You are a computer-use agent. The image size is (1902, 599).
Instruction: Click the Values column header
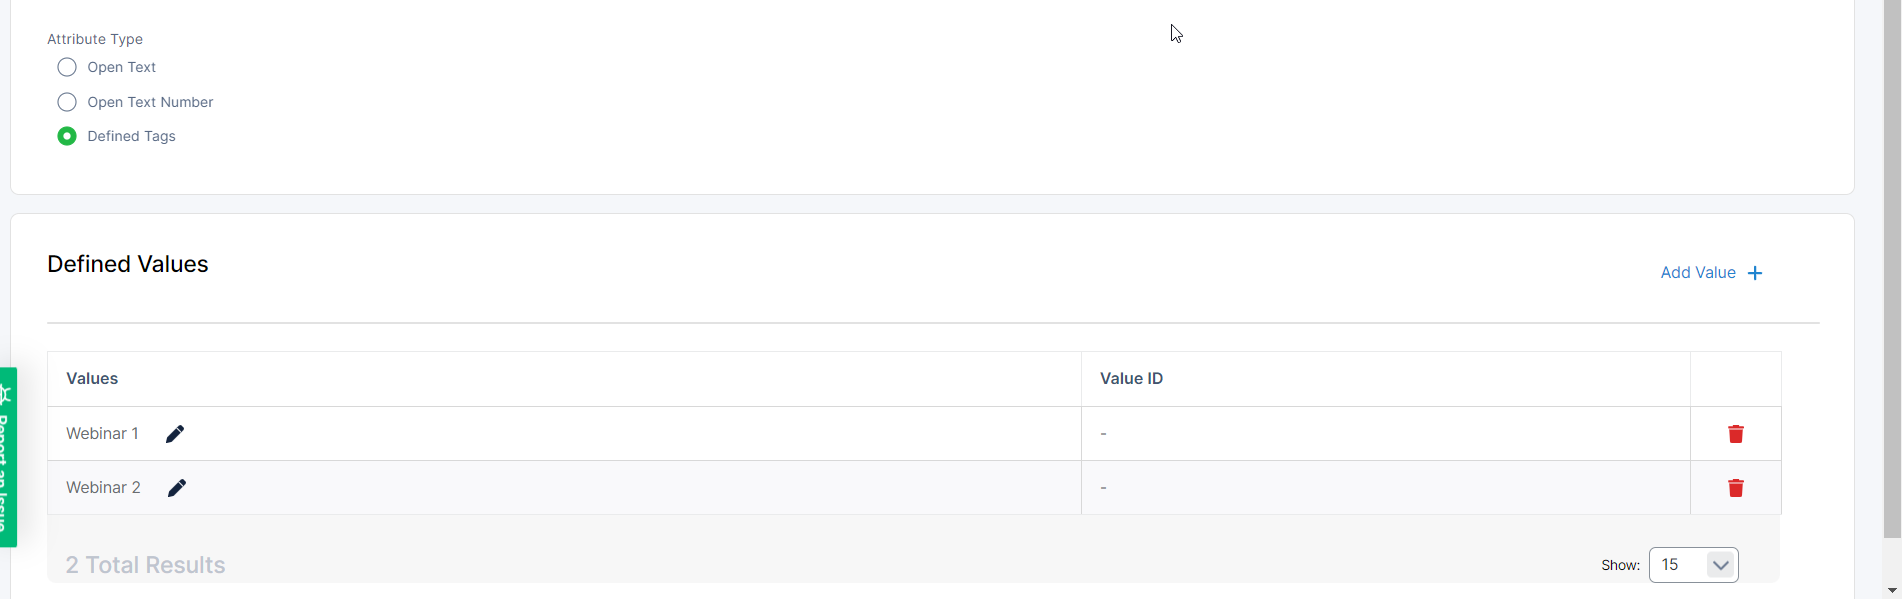point(92,379)
